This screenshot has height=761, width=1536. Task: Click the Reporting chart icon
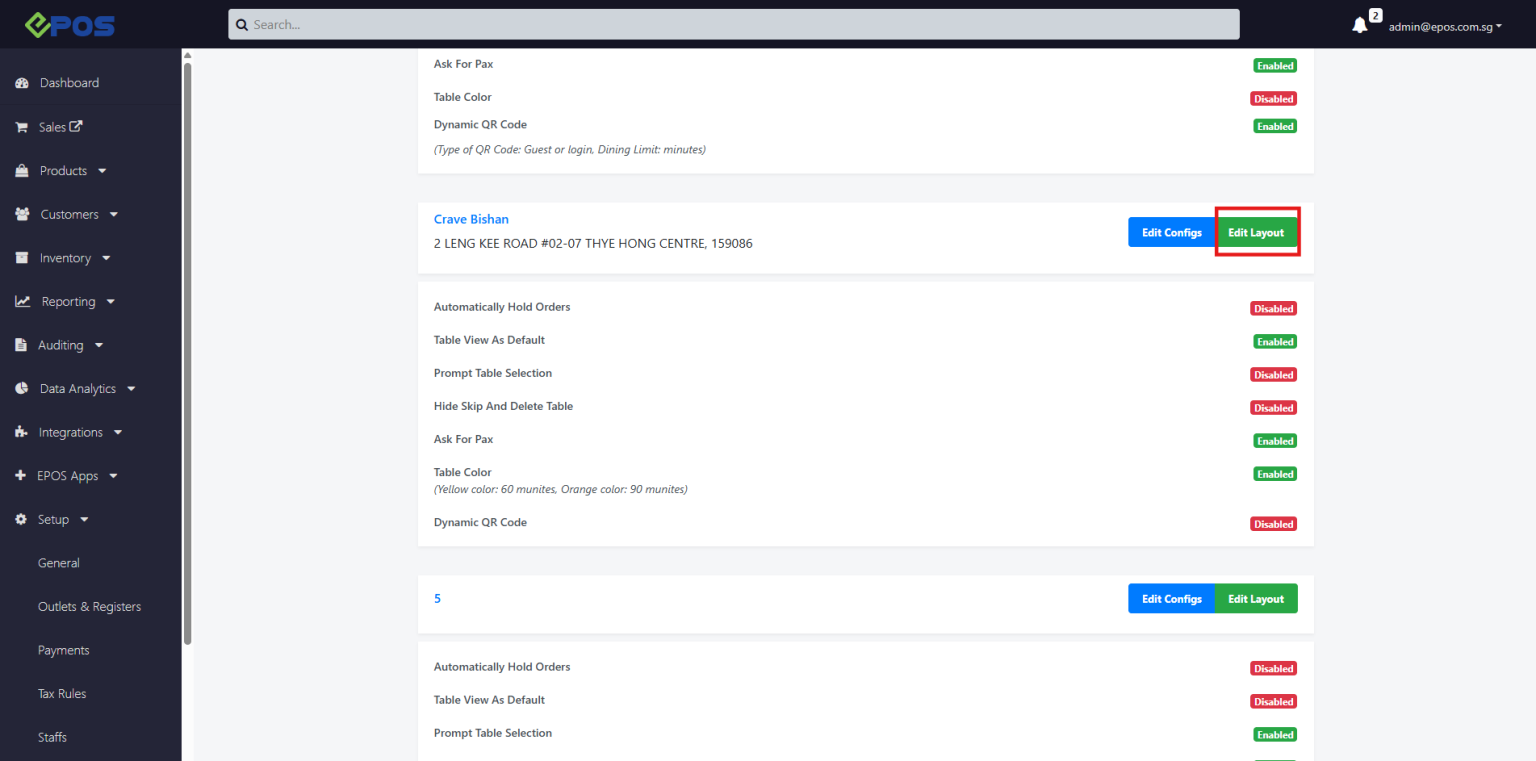pyautogui.click(x=22, y=302)
